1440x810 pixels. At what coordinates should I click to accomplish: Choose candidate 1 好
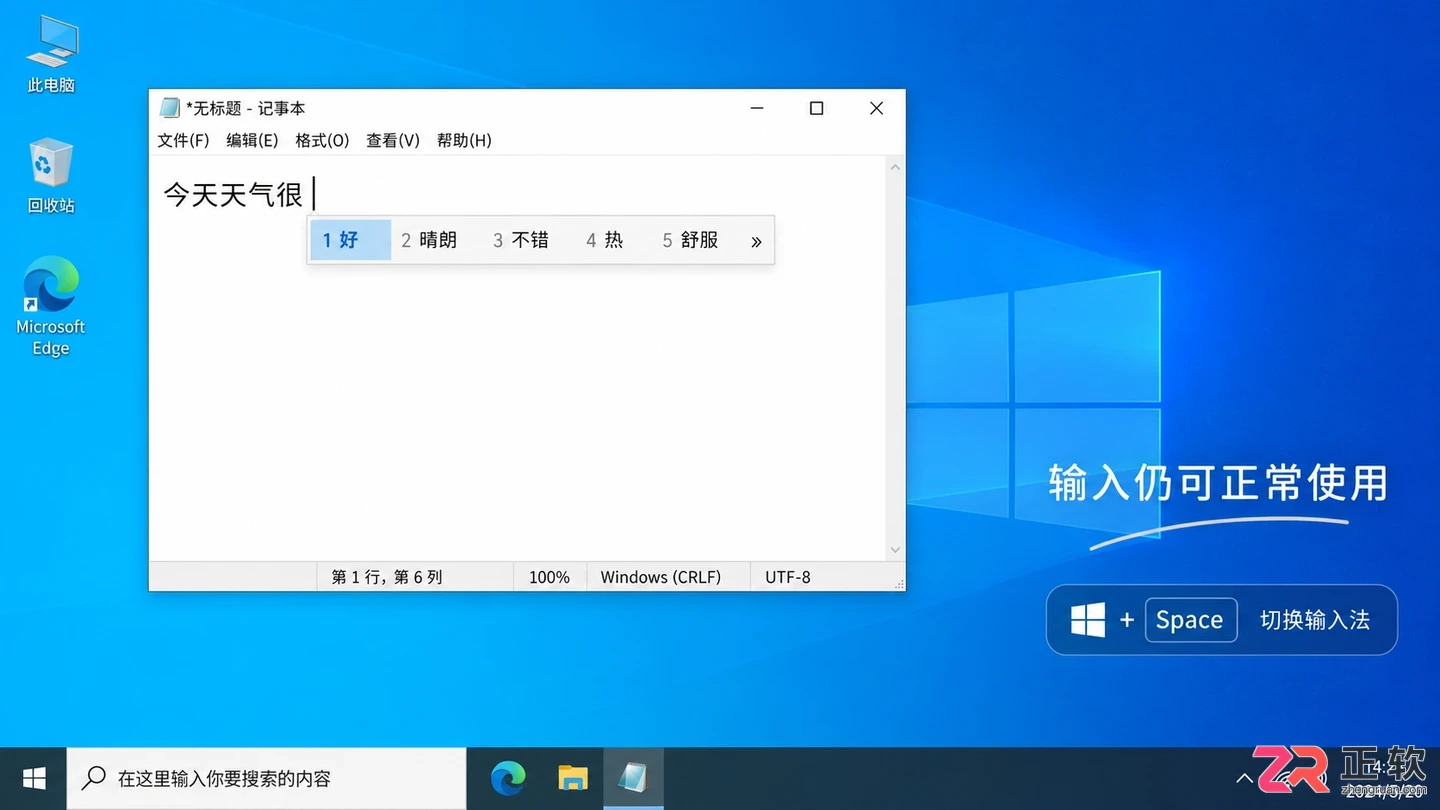tap(350, 240)
